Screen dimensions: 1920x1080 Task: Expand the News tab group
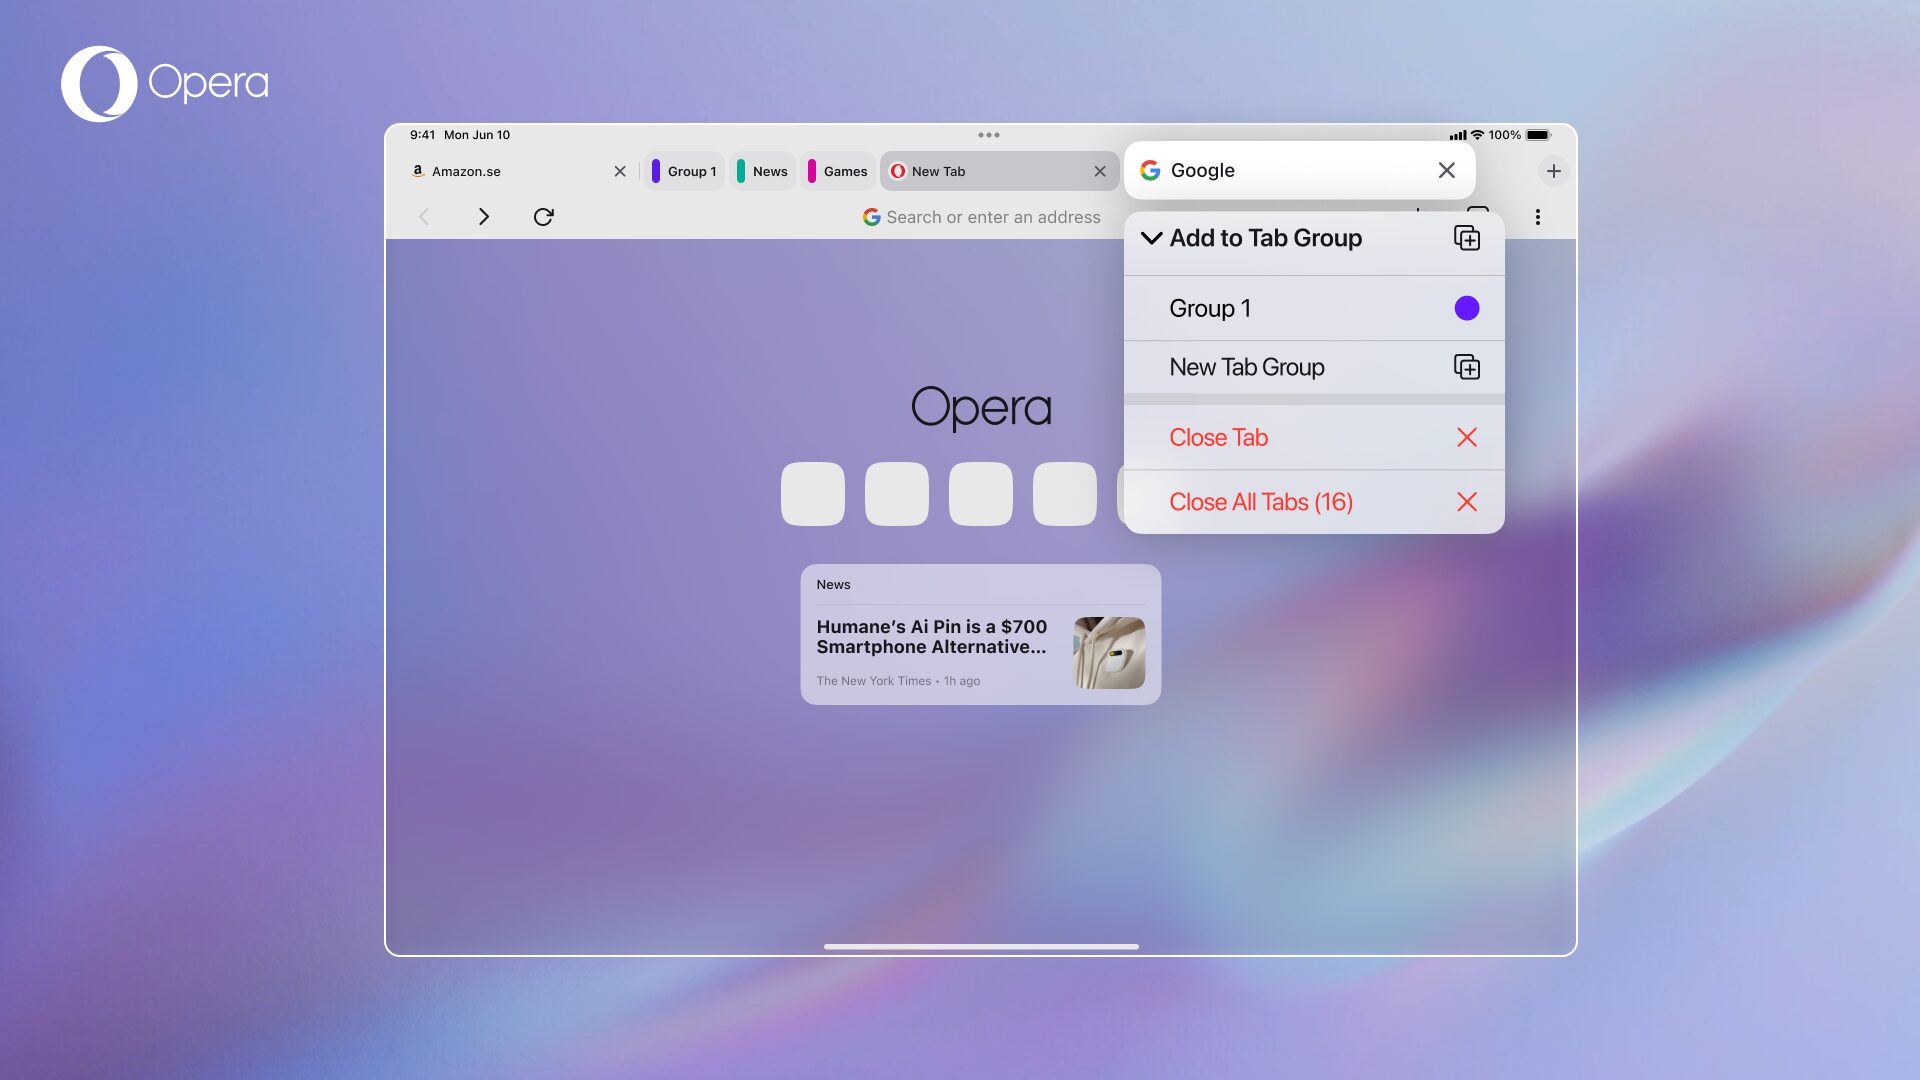(763, 171)
